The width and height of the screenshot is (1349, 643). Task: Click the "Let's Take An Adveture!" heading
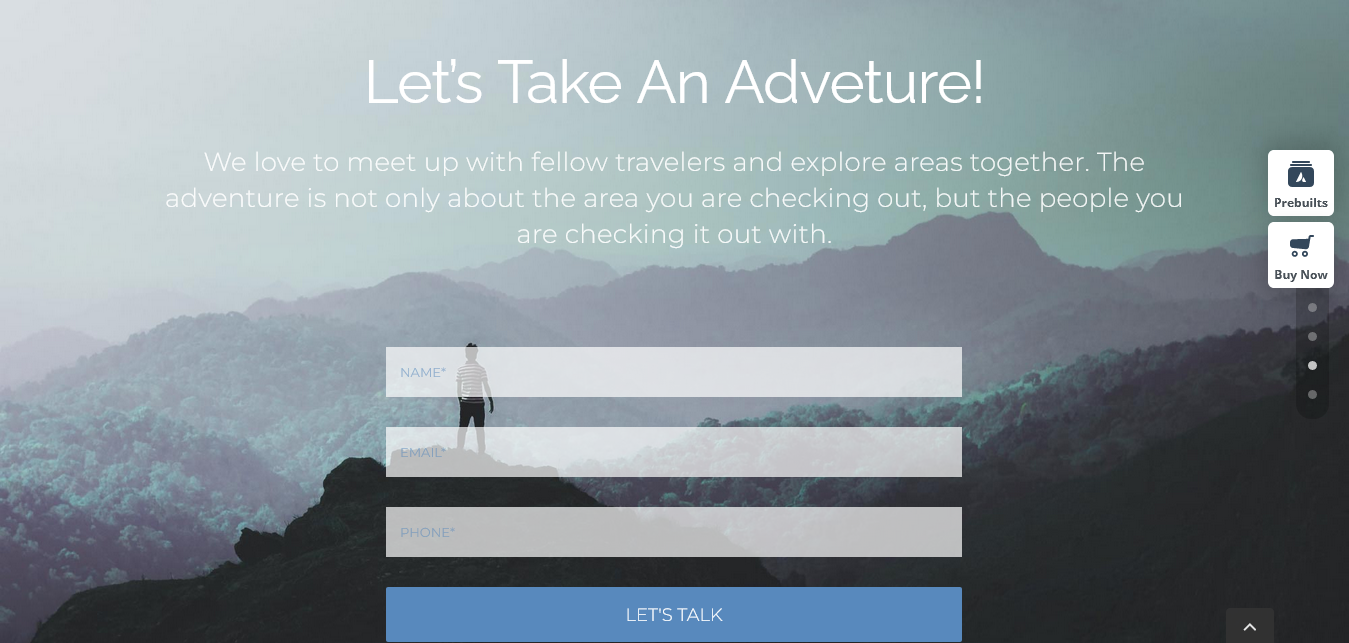[x=674, y=82]
